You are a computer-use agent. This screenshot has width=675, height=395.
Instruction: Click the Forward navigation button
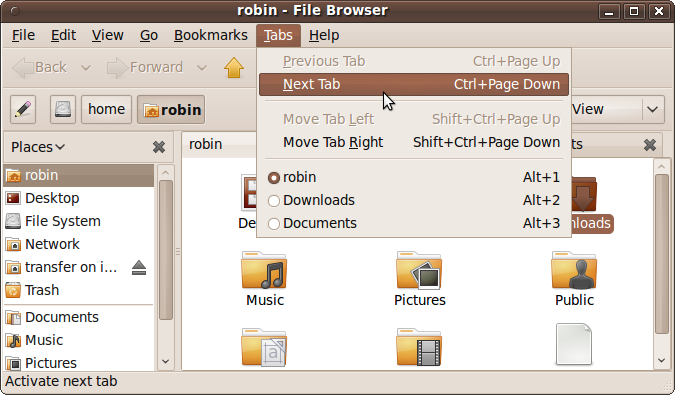coord(145,68)
